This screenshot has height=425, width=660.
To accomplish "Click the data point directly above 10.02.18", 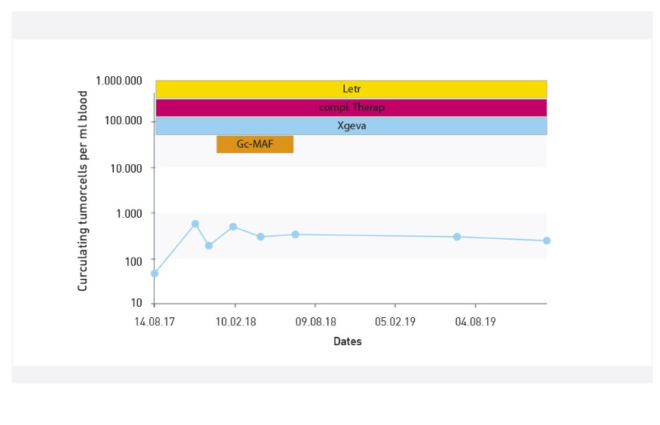I will [233, 227].
